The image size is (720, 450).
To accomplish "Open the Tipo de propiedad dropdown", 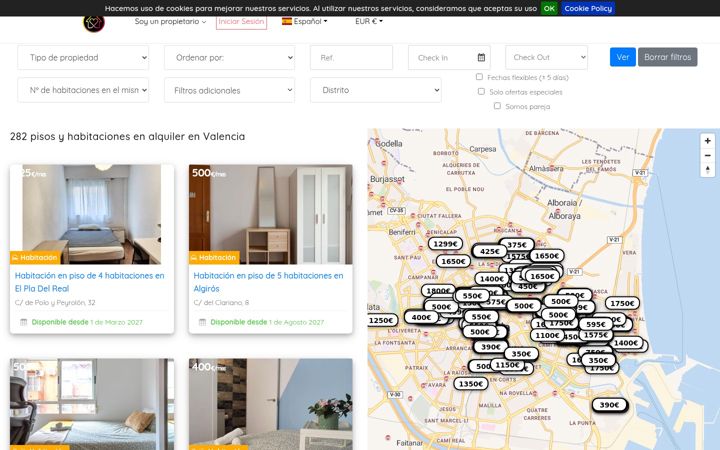I will pos(83,57).
